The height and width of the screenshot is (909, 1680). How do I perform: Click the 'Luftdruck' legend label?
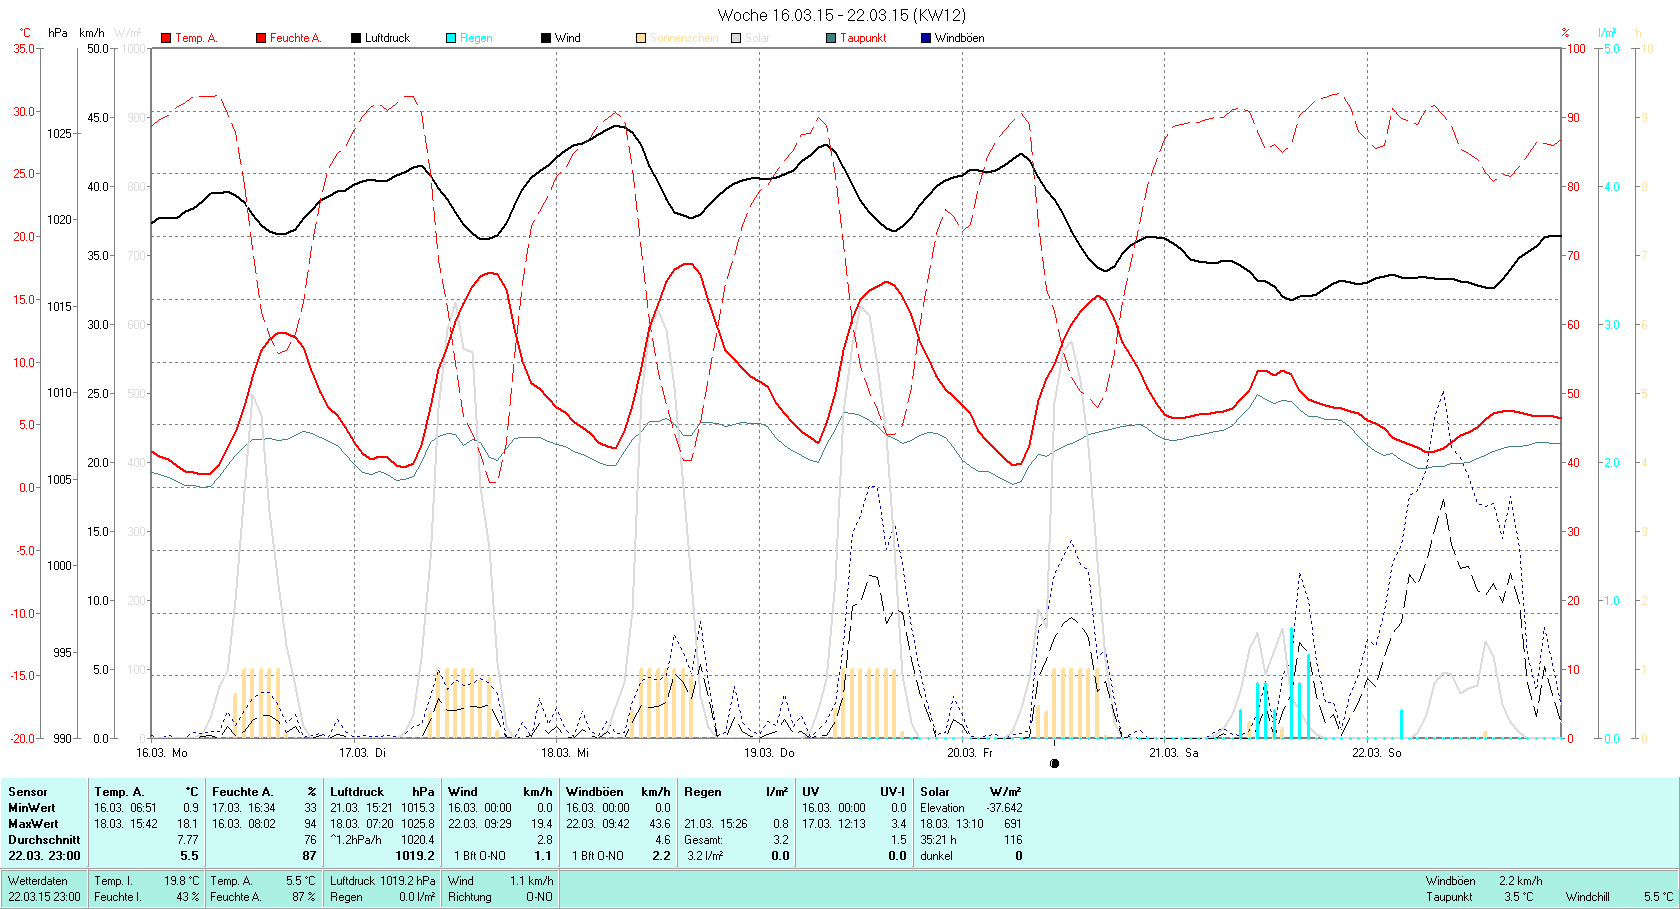click(387, 38)
